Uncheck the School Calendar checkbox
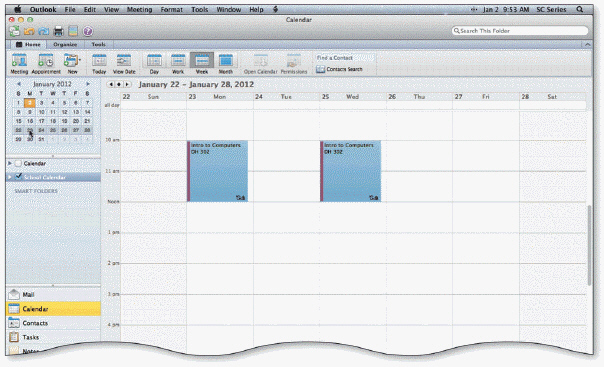Screen dimensions: 604x367 [x=18, y=177]
